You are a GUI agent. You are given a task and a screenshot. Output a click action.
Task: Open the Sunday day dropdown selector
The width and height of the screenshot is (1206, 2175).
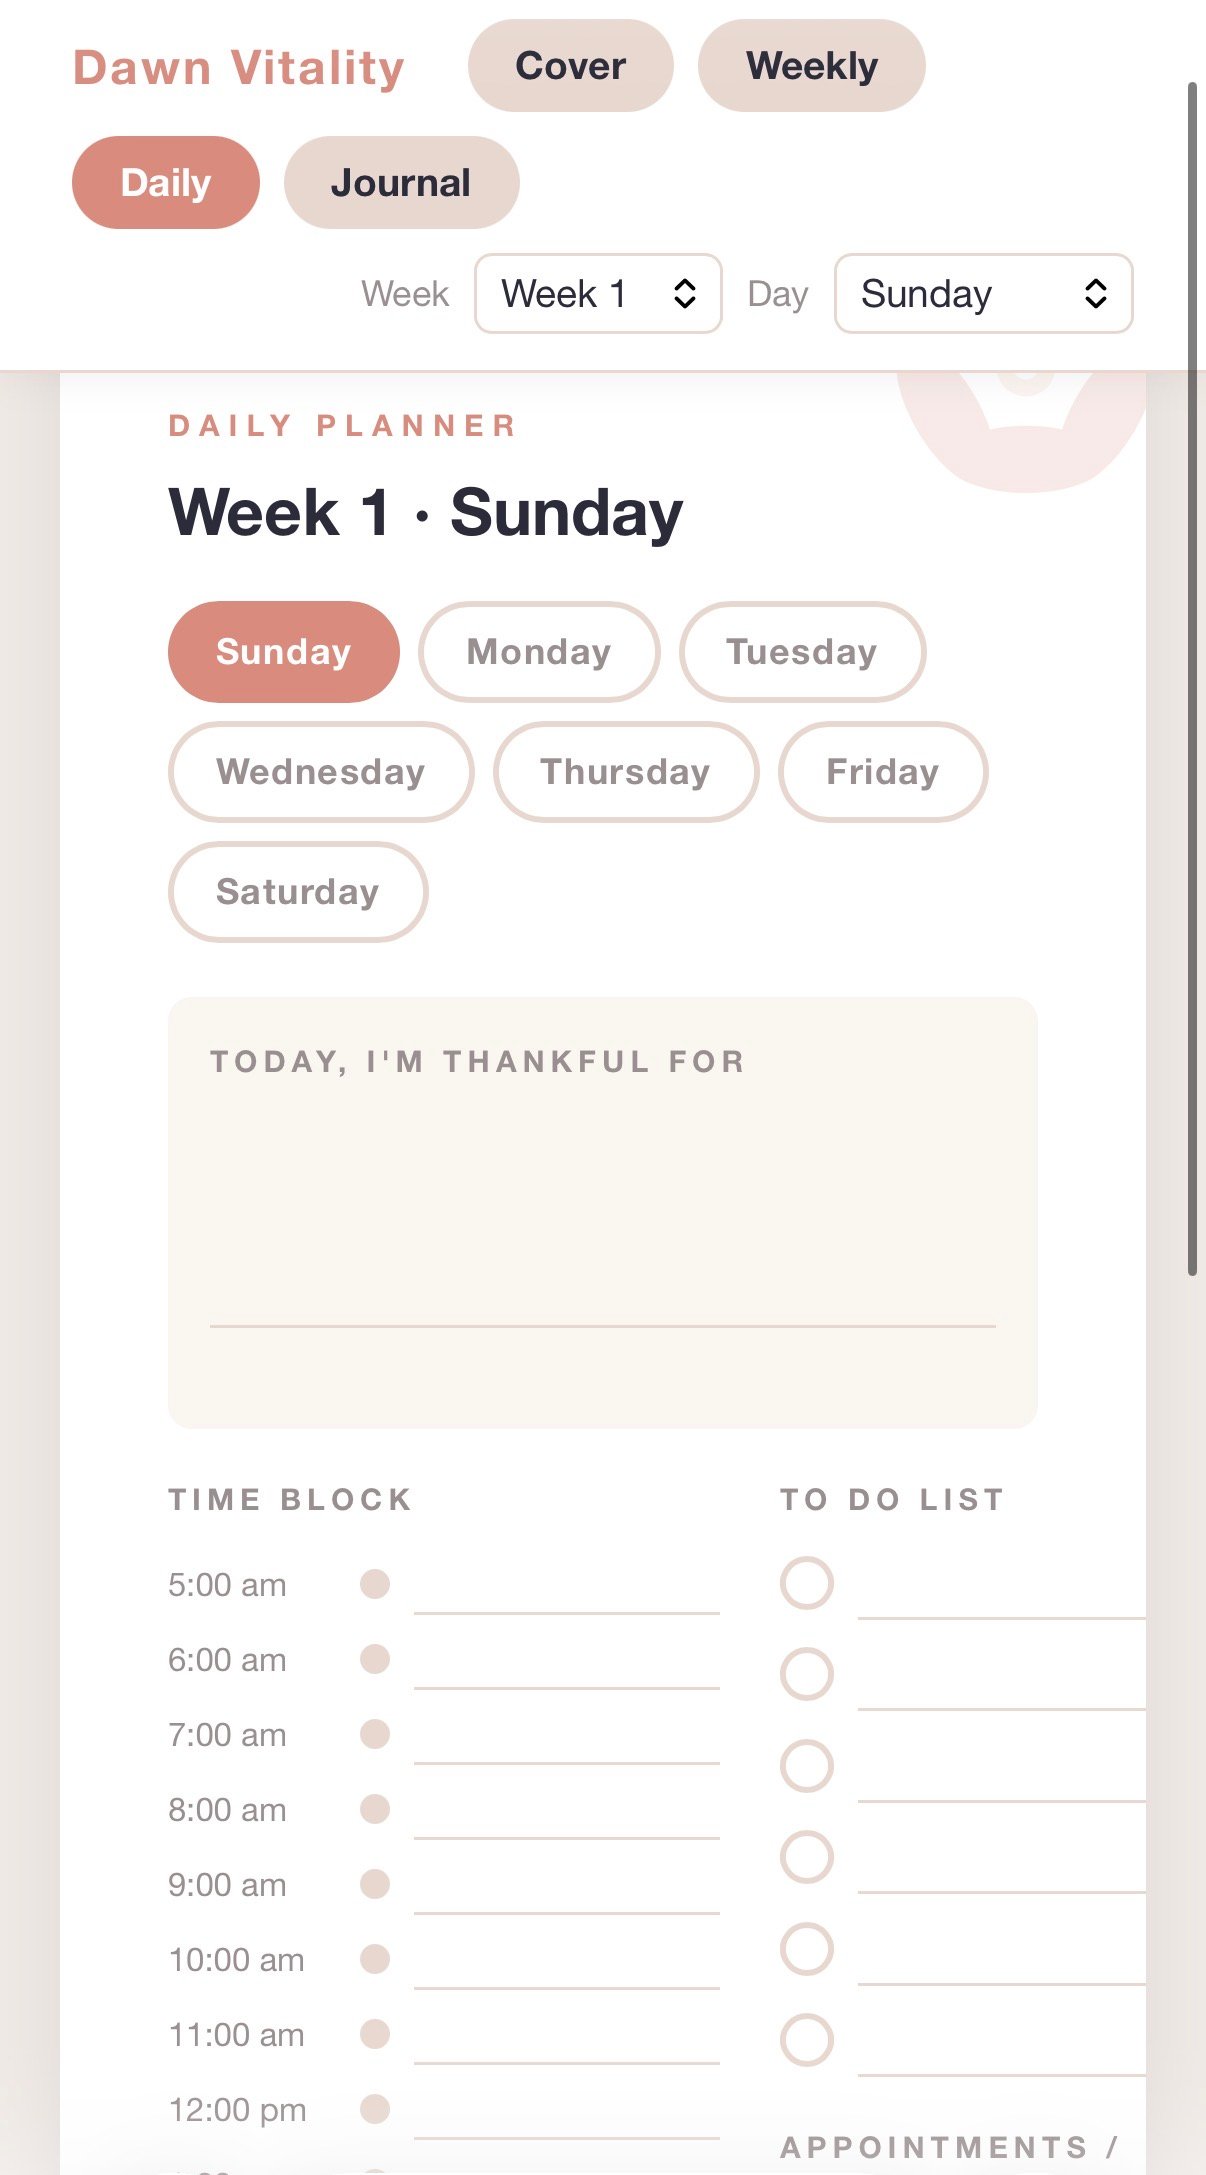click(x=984, y=293)
